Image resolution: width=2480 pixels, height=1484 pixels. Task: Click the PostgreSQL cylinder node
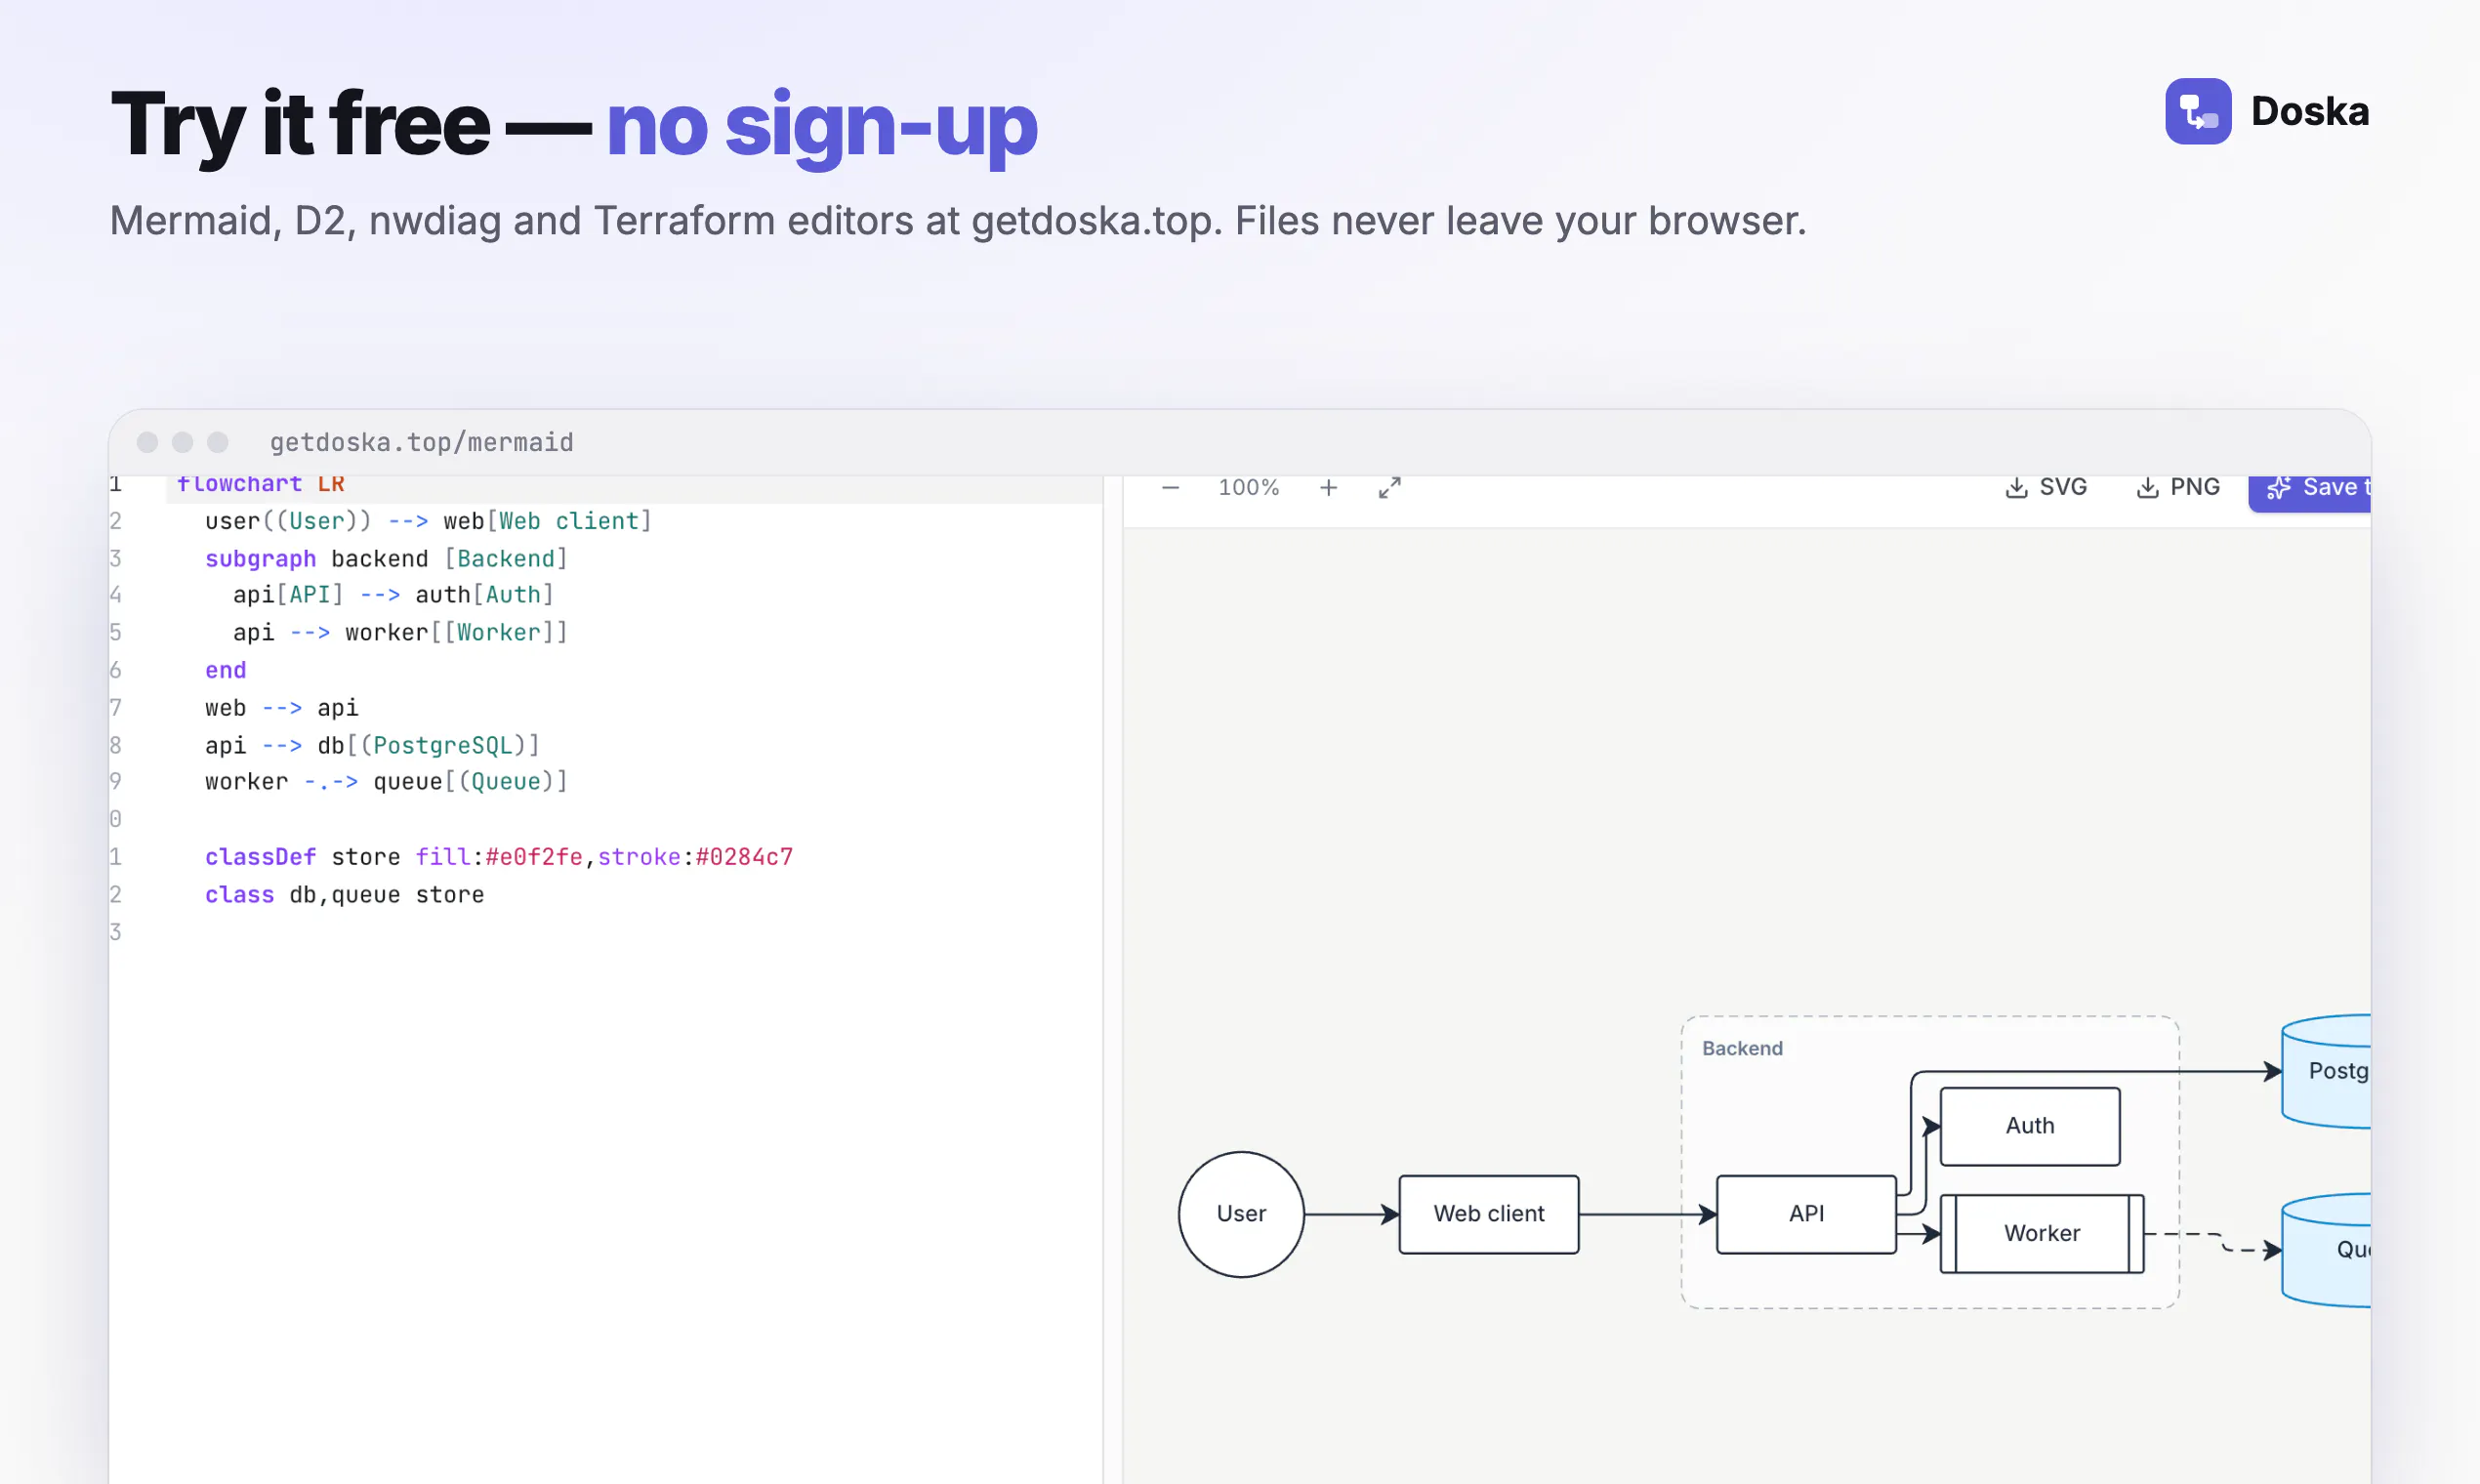tap(2326, 1071)
